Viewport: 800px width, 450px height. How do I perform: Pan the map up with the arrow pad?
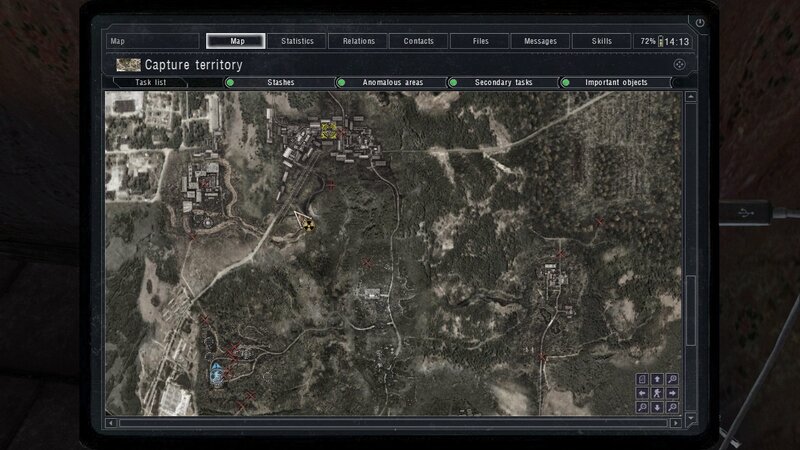coord(657,379)
